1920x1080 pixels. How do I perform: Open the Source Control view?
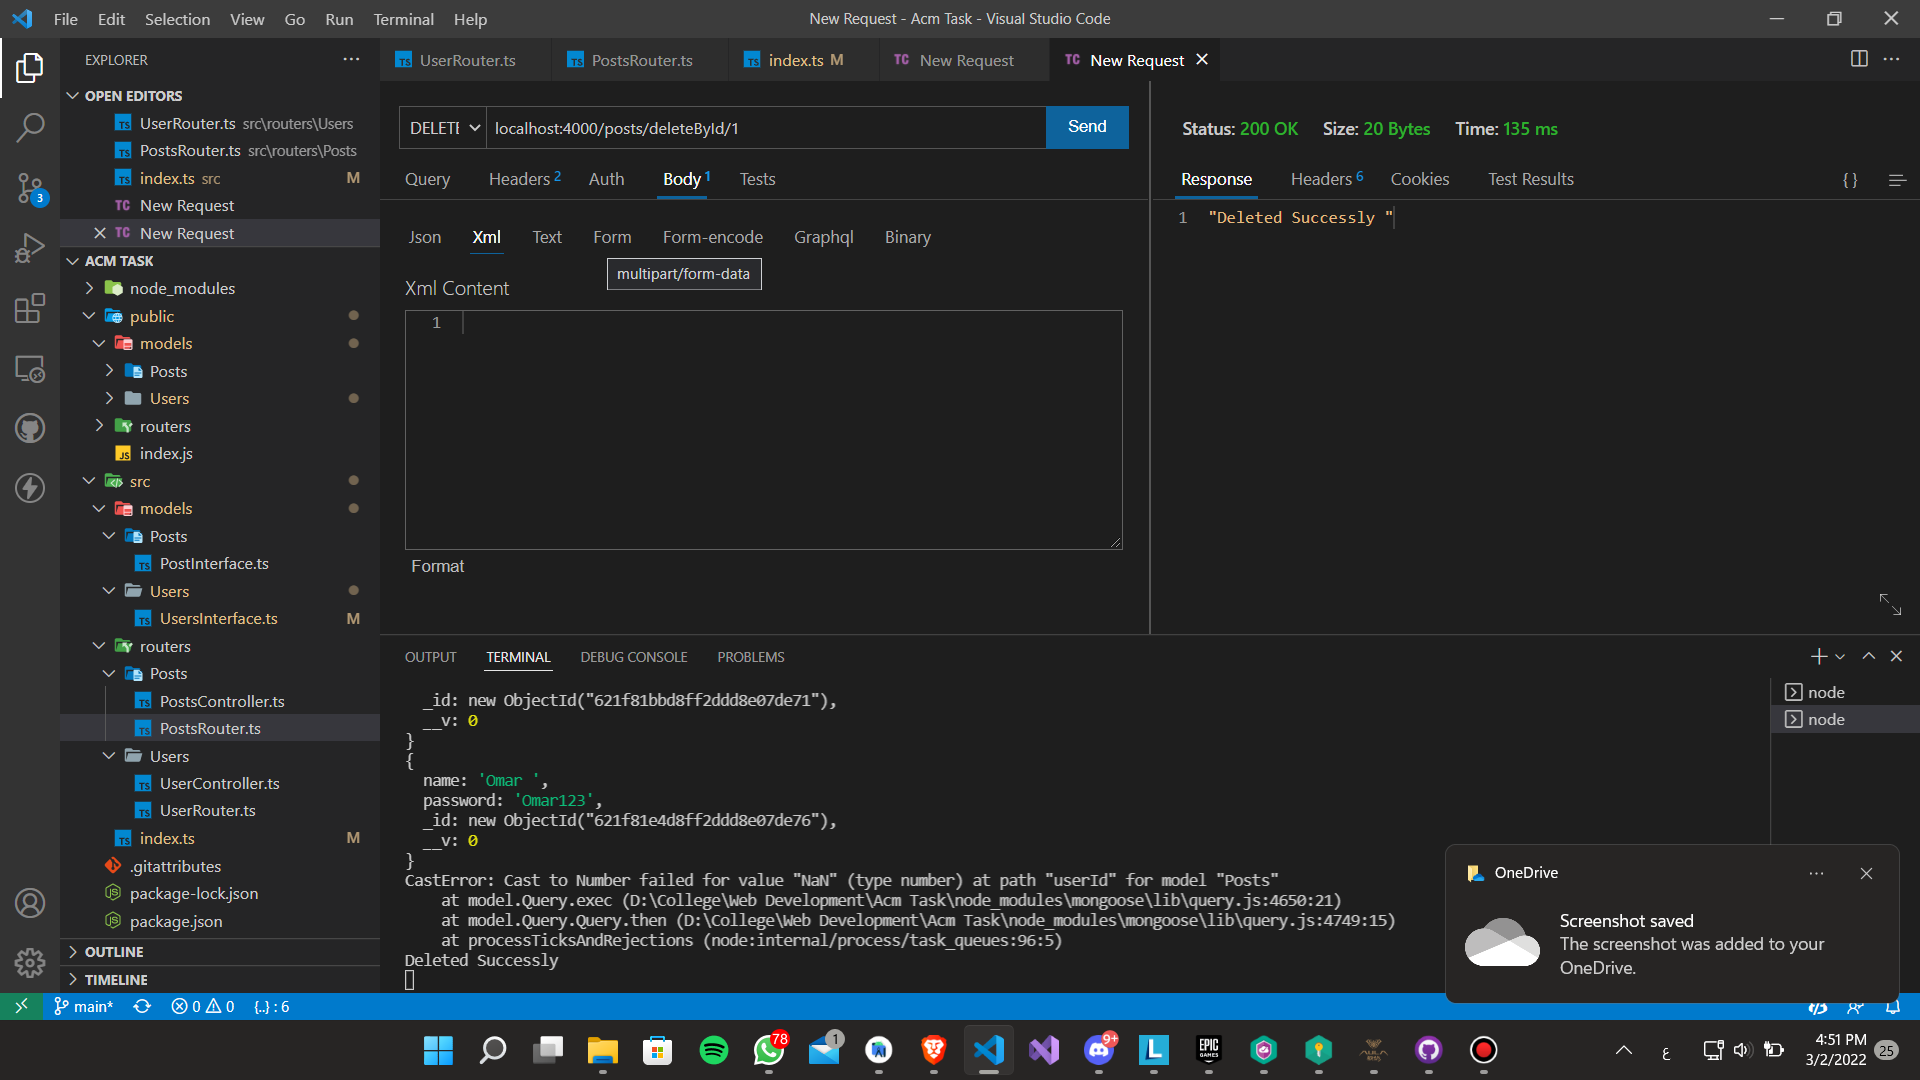tap(30, 188)
